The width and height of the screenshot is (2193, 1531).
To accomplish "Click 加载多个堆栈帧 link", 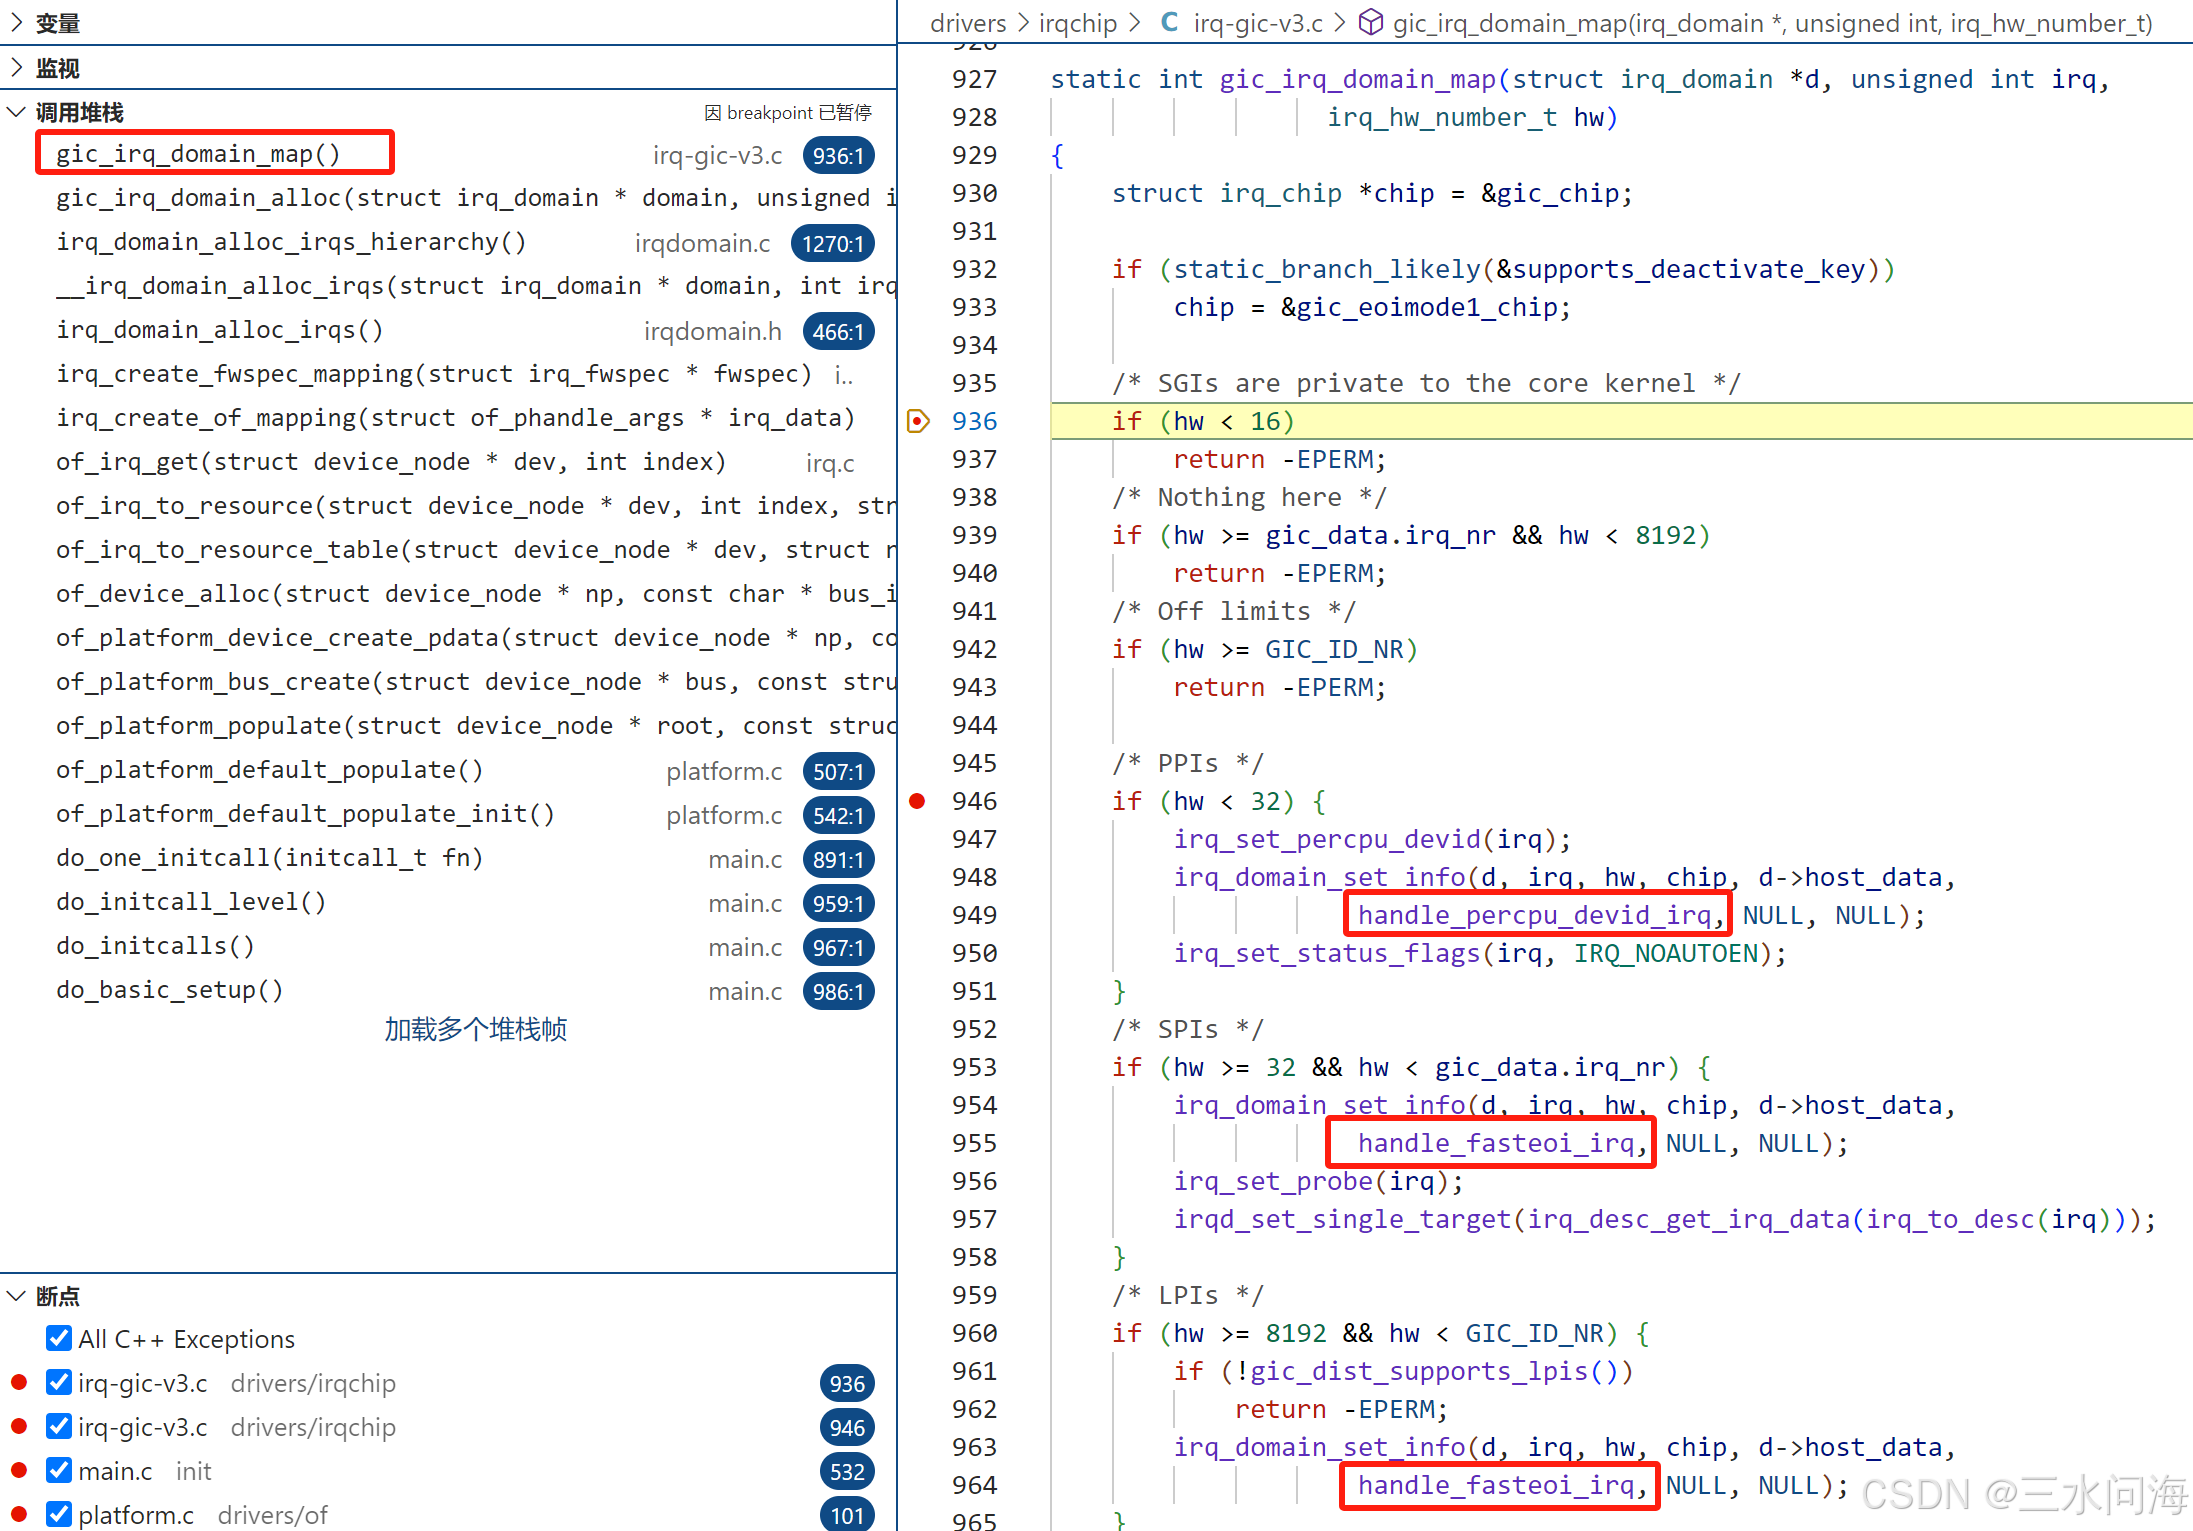I will (x=475, y=1029).
